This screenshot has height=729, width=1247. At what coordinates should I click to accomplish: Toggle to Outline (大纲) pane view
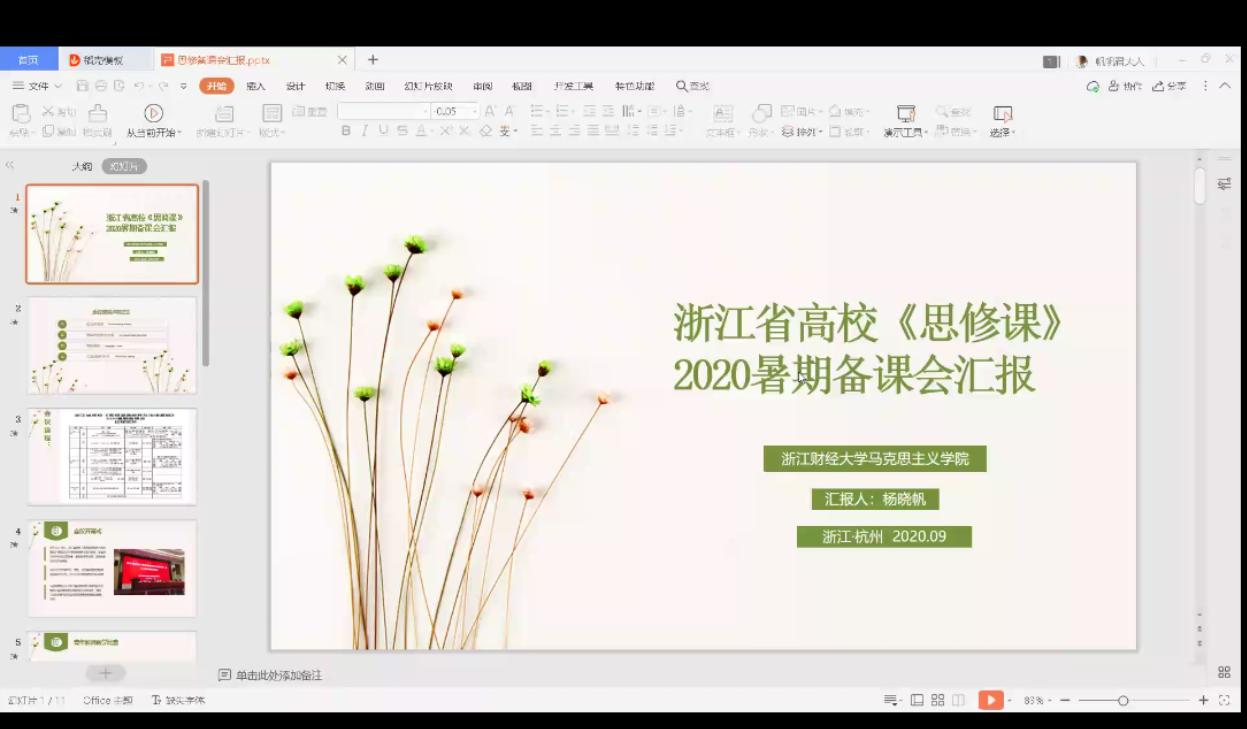[82, 166]
